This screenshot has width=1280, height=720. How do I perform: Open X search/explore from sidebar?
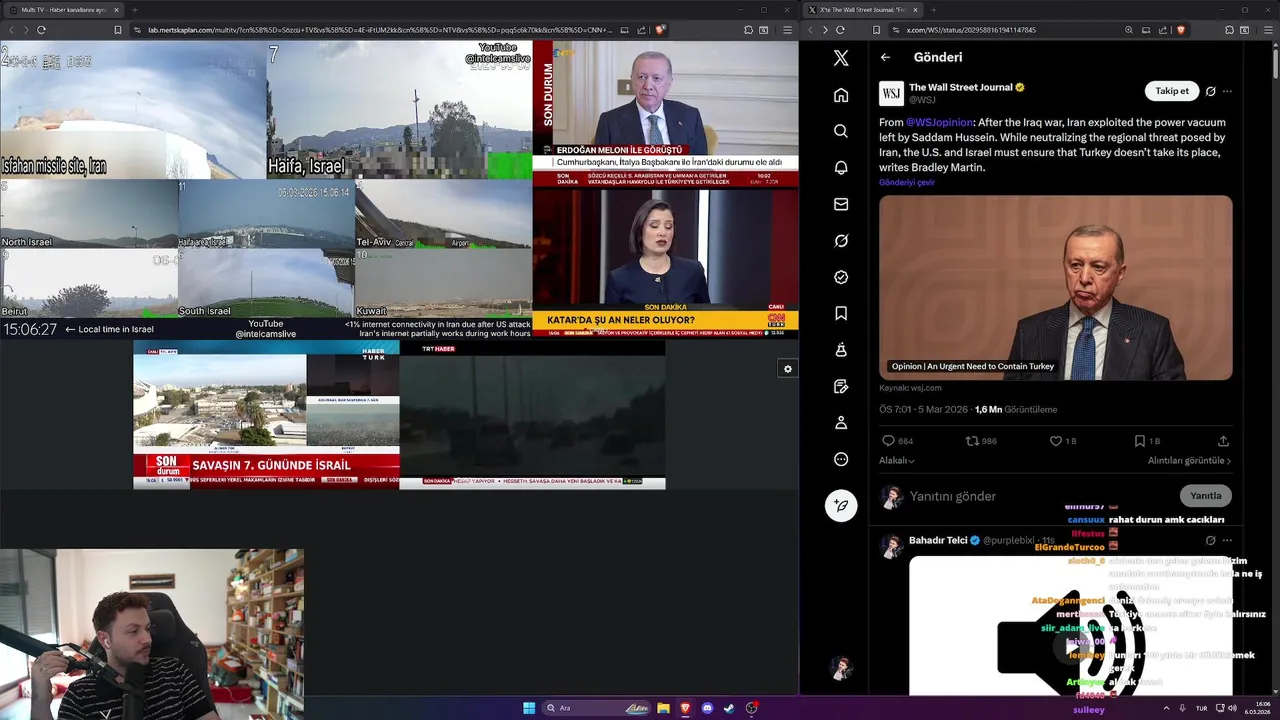pos(841,131)
